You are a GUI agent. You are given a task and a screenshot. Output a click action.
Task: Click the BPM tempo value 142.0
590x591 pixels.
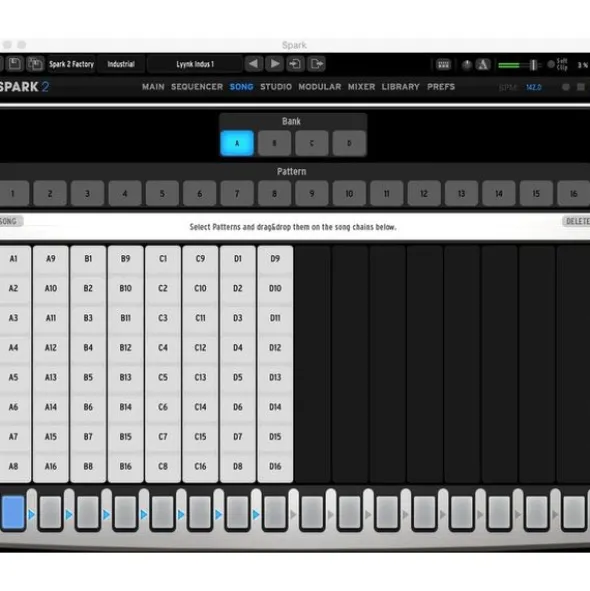[534, 87]
